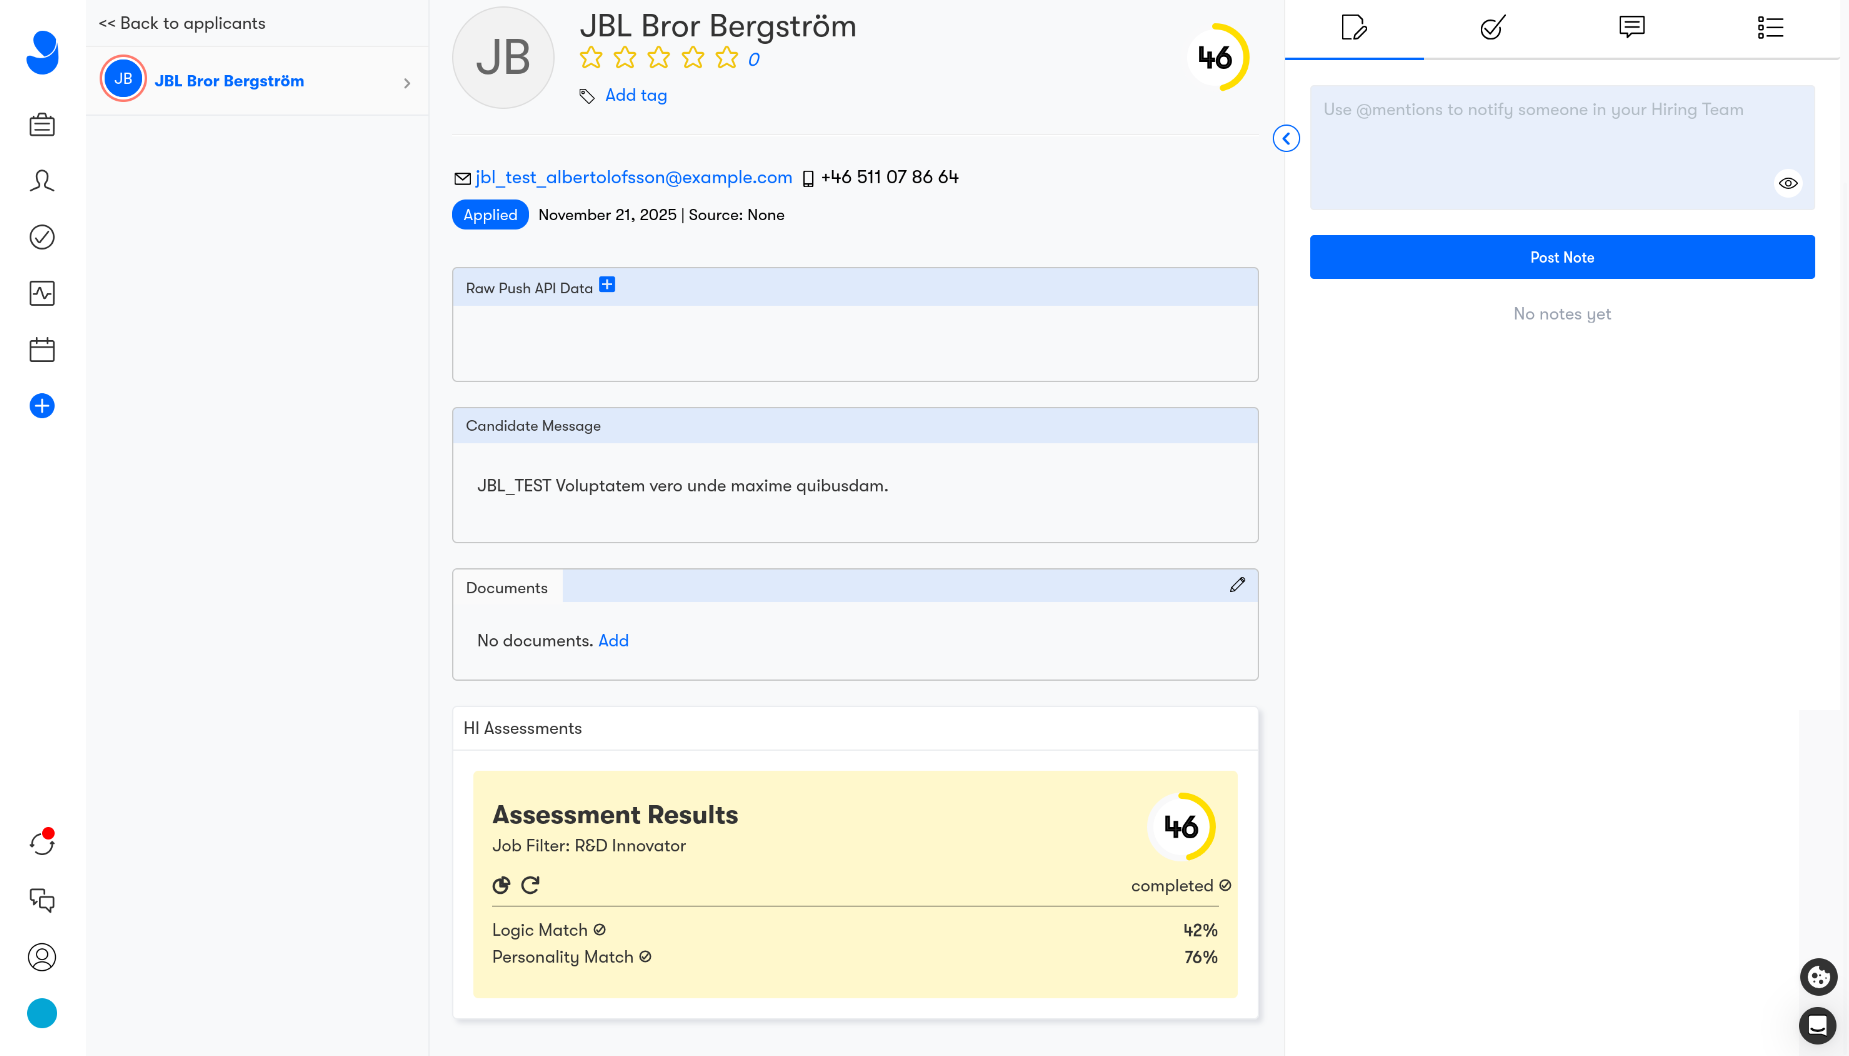The width and height of the screenshot is (1849, 1056).
Task: Open the calendar icon in sidebar
Action: pyautogui.click(x=42, y=350)
